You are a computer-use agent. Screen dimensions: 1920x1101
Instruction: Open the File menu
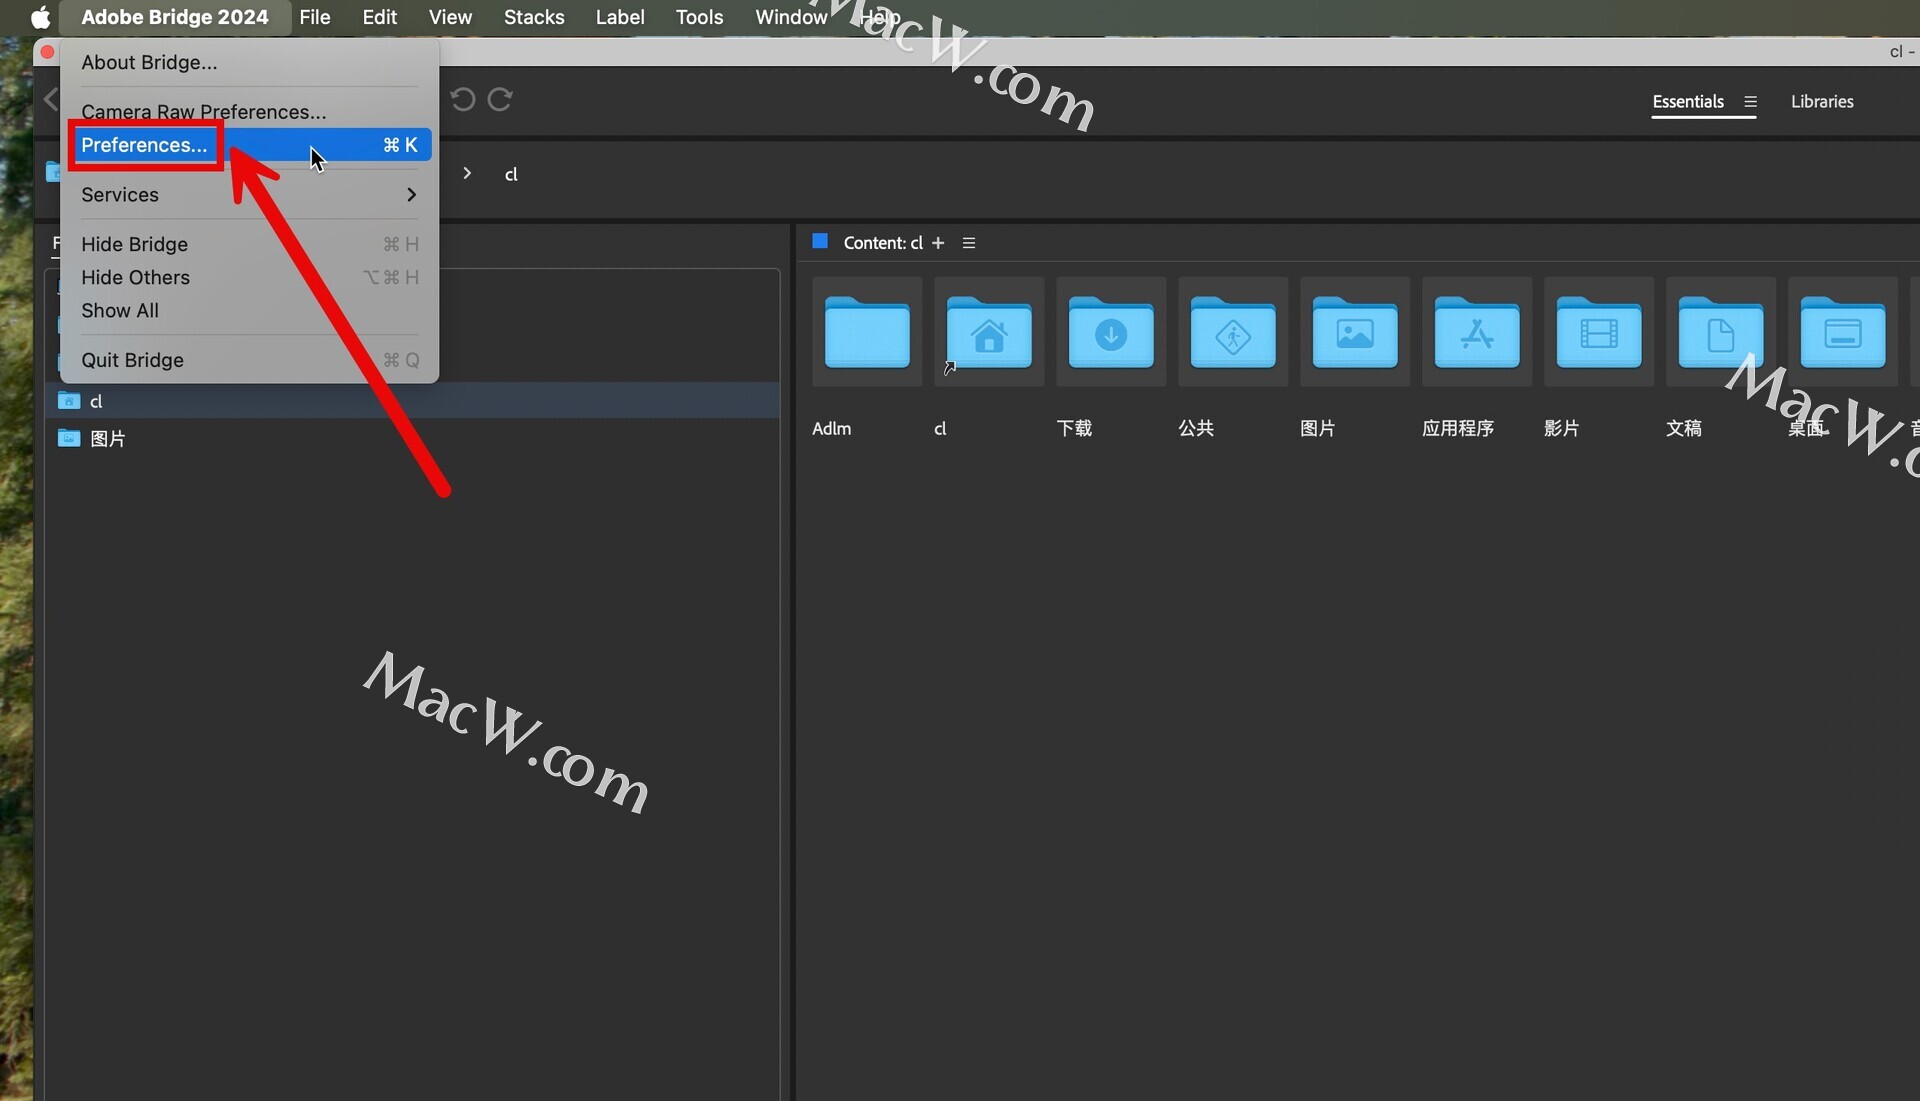click(x=315, y=17)
